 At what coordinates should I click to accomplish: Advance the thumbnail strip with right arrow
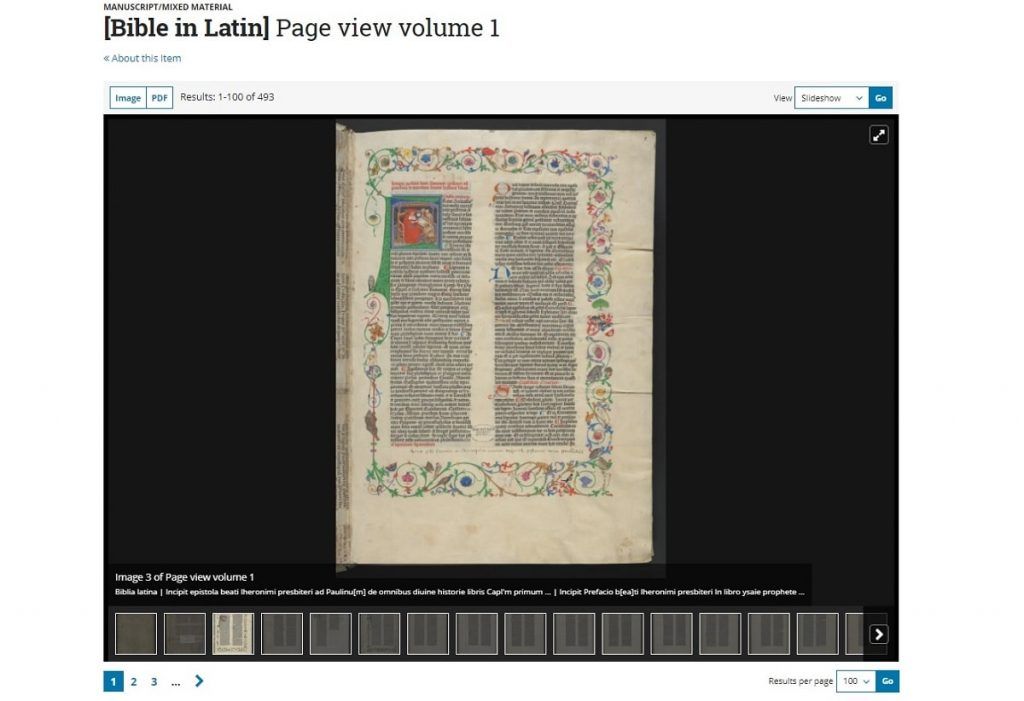pyautogui.click(x=878, y=634)
